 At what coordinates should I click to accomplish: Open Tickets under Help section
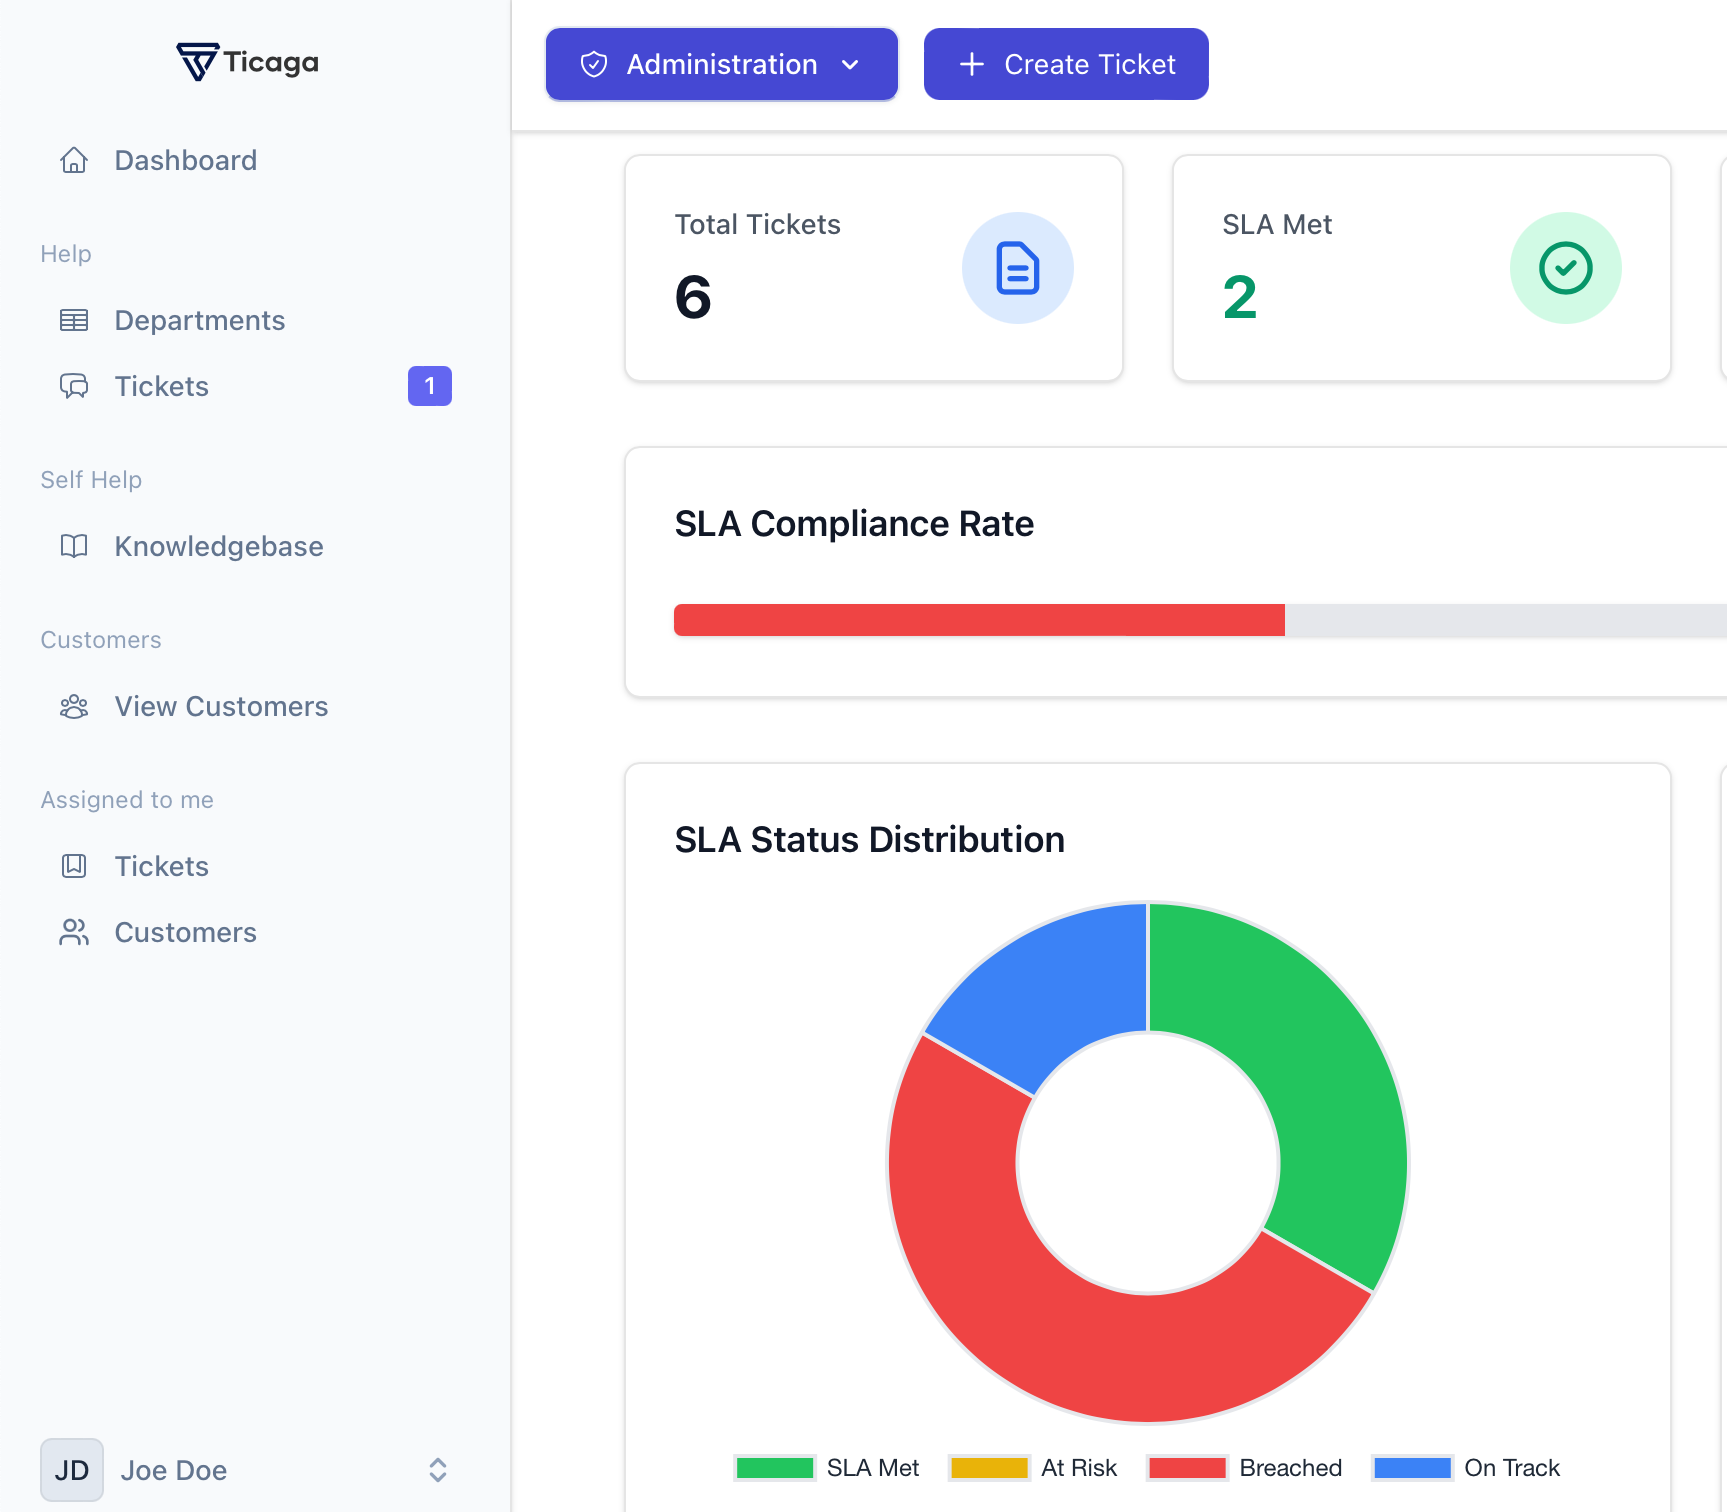pos(162,386)
